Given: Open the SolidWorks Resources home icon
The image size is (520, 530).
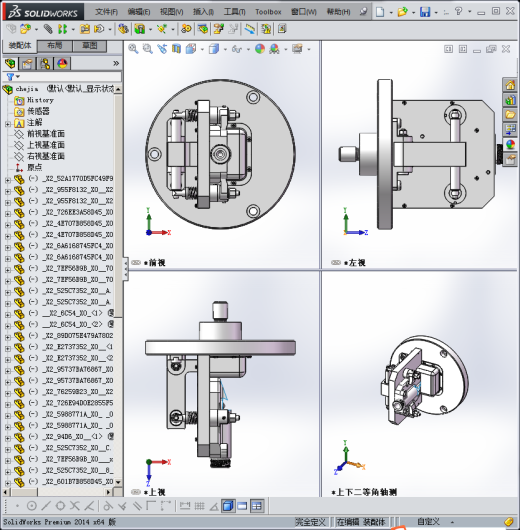Looking at the screenshot, I should point(510,85).
